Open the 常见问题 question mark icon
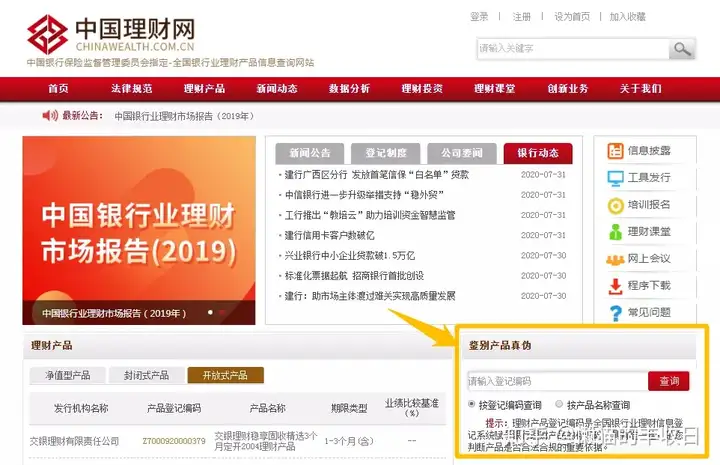720x465 pixels. pyautogui.click(x=615, y=313)
